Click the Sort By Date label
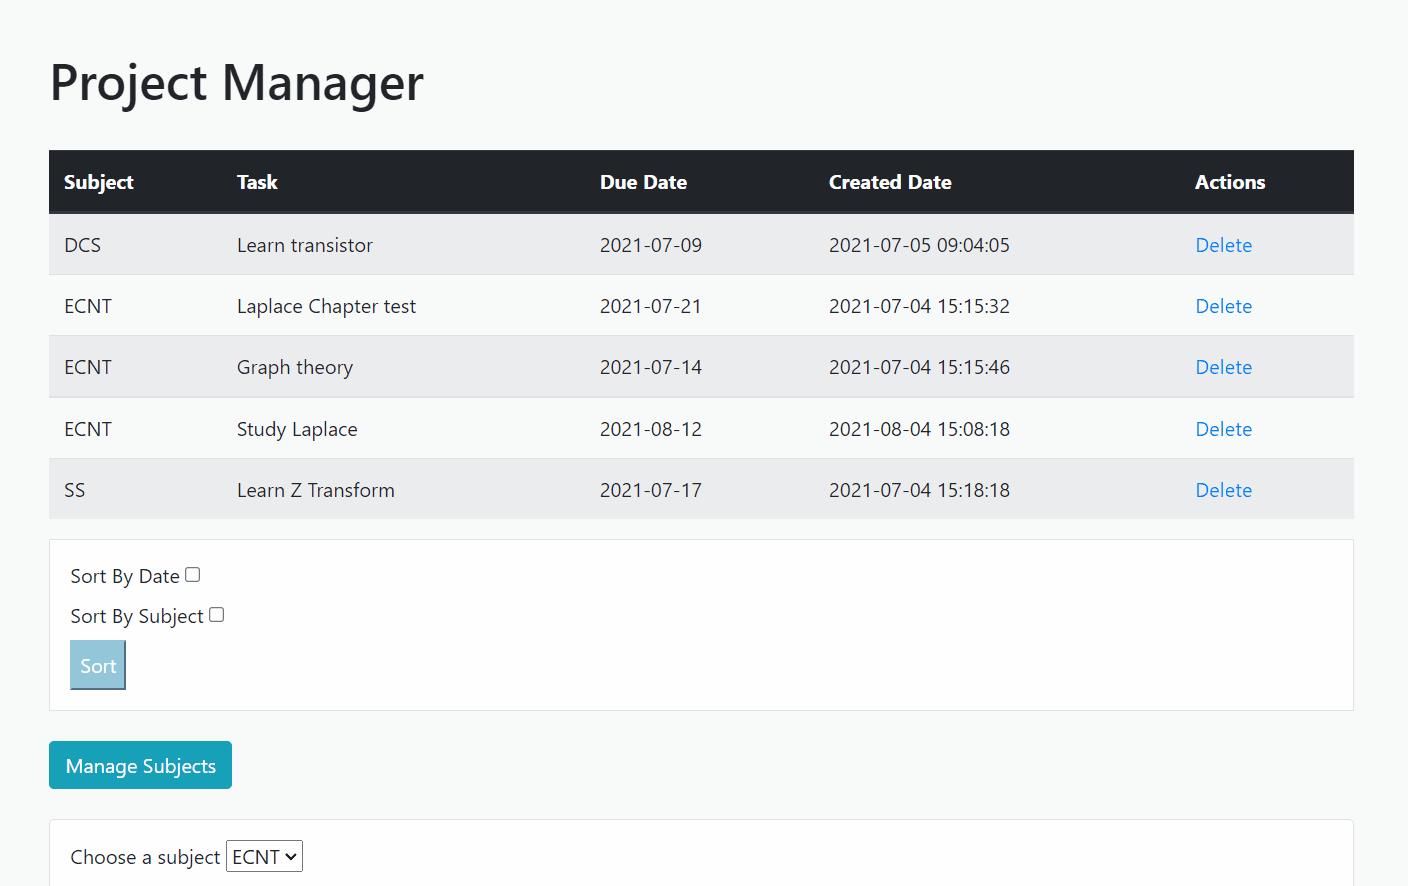Image resolution: width=1408 pixels, height=886 pixels. pos(125,576)
